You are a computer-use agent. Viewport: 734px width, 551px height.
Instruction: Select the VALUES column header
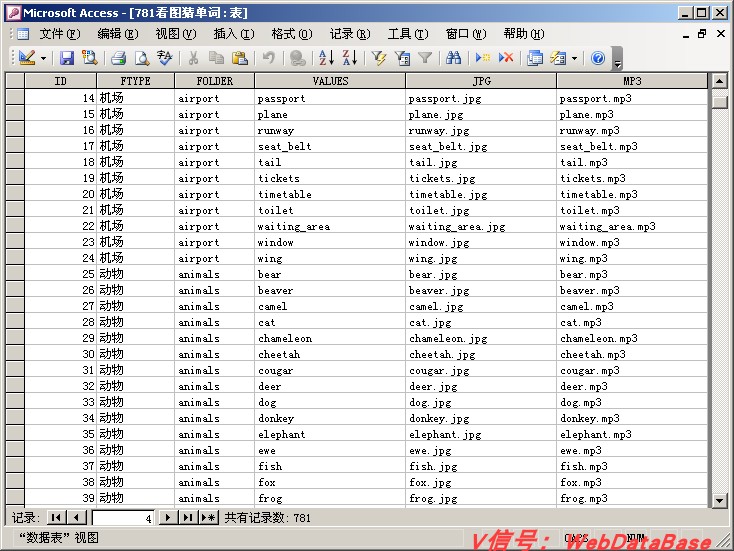point(330,81)
